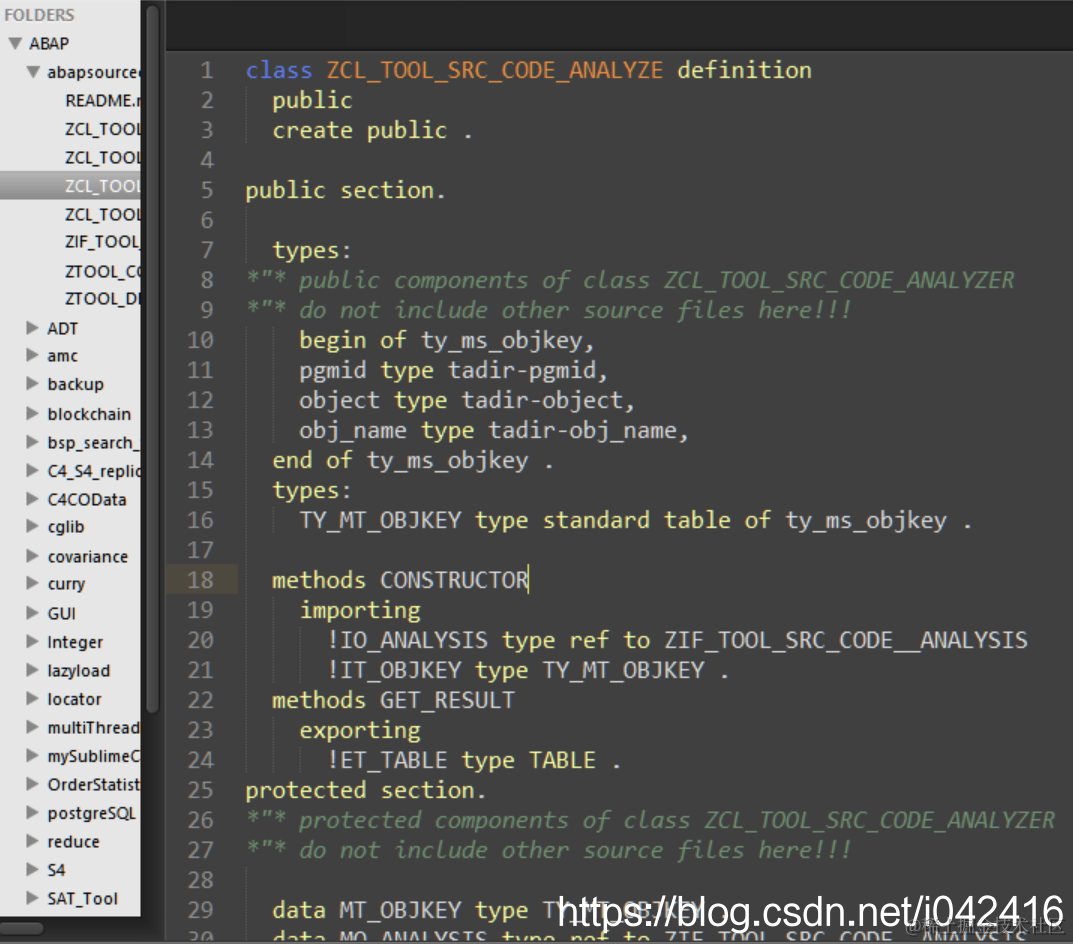Click 'types:' keyword on line 15
This screenshot has width=1073, height=944.
pos(312,491)
